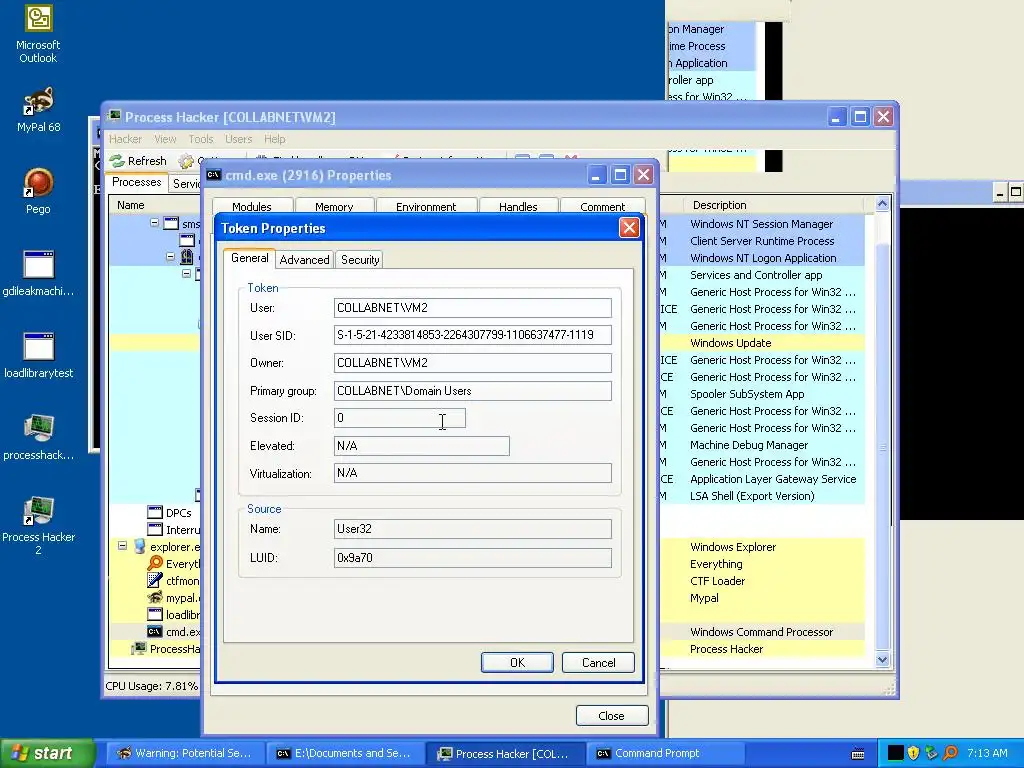Collapse the explorer.exe process tree node

pyautogui.click(x=122, y=545)
